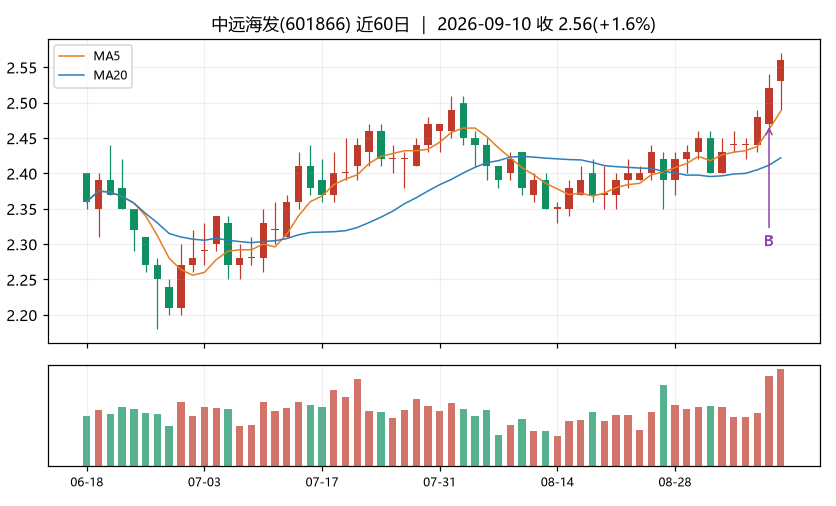Viewport: 836px width, 506px height.
Task: Click the 2.55 price axis label
Action: point(21,68)
